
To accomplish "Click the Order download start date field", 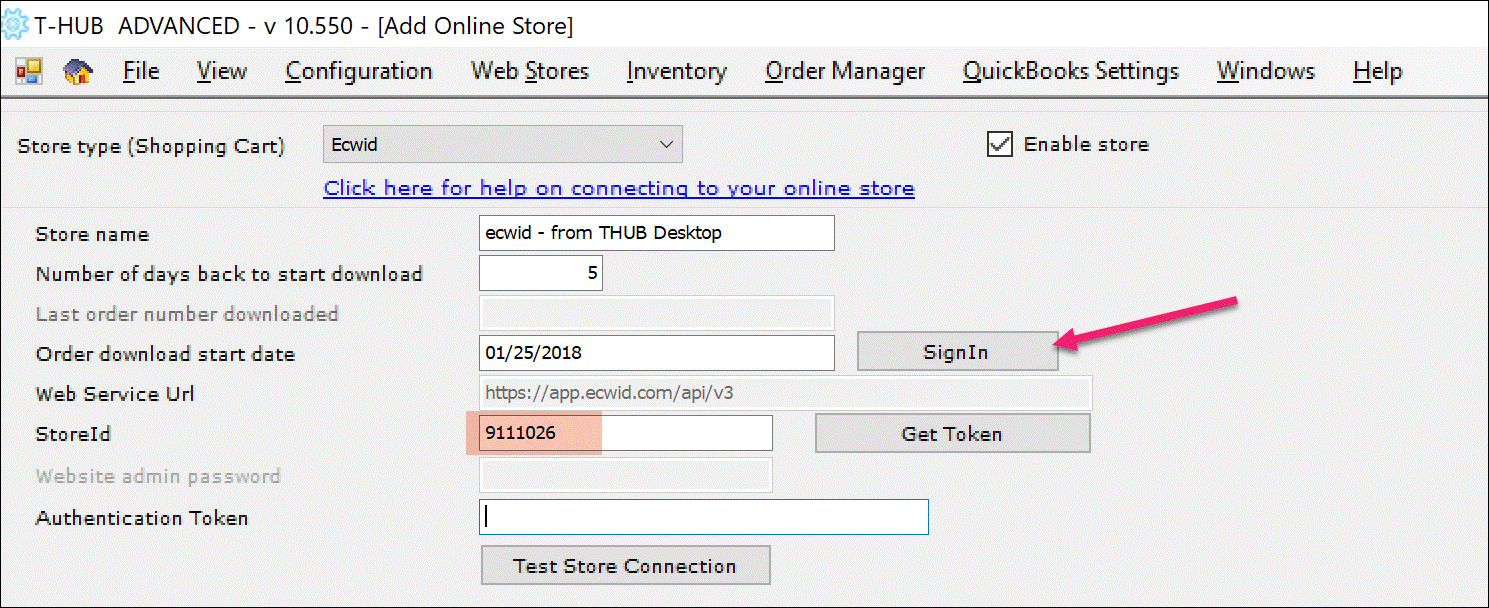I will pos(657,353).
